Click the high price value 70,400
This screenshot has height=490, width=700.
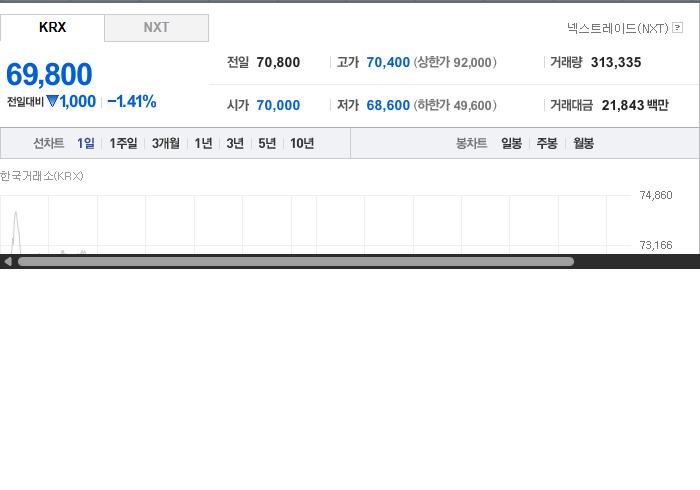tap(388, 62)
